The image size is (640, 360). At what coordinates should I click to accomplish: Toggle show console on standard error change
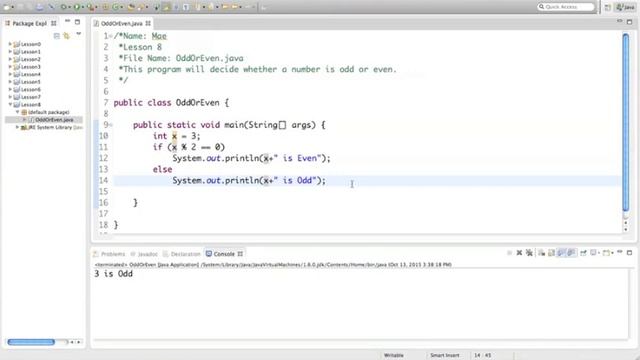coord(572,253)
